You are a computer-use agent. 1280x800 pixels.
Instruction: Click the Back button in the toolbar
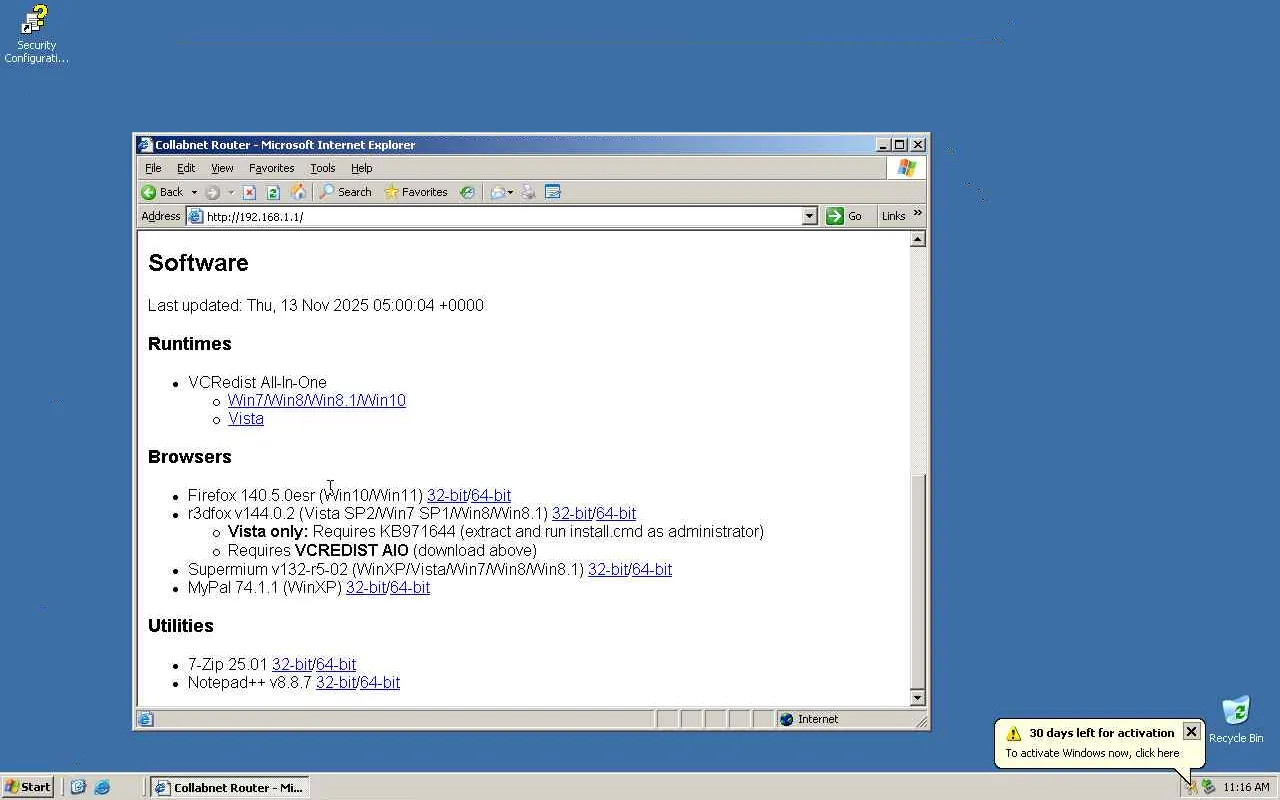tap(162, 192)
